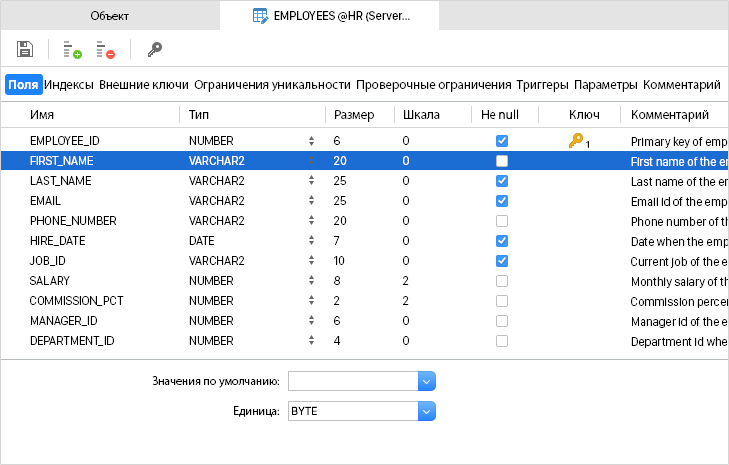Change type of HIRE_DATE via arrows
This screenshot has width=729, height=465.
pos(311,241)
